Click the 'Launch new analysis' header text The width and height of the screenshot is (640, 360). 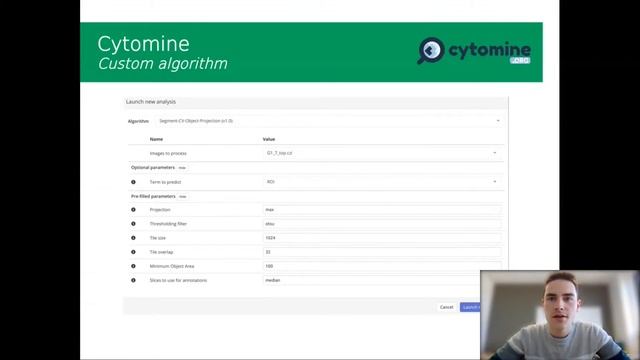pos(151,102)
